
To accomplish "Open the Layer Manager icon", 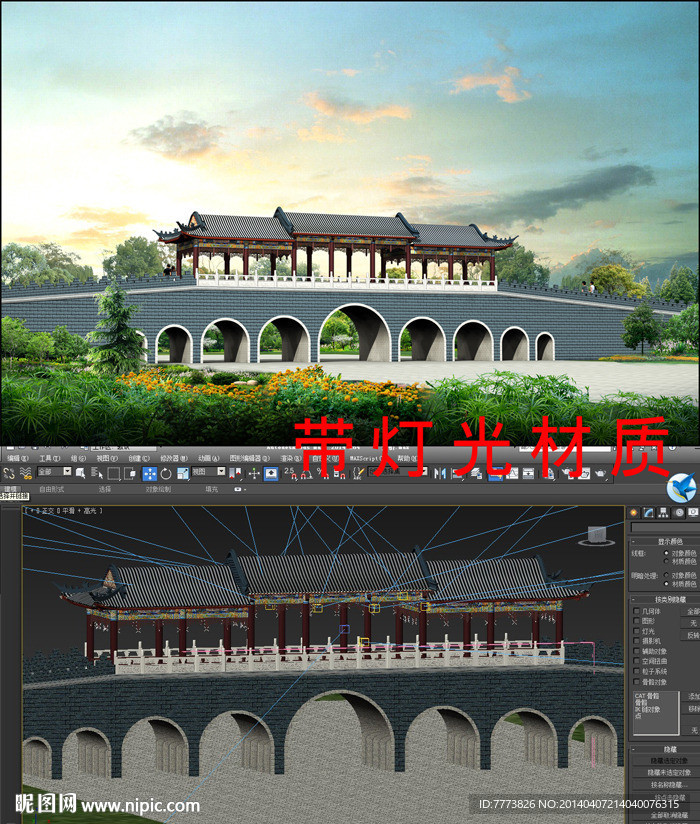I will tap(476, 473).
